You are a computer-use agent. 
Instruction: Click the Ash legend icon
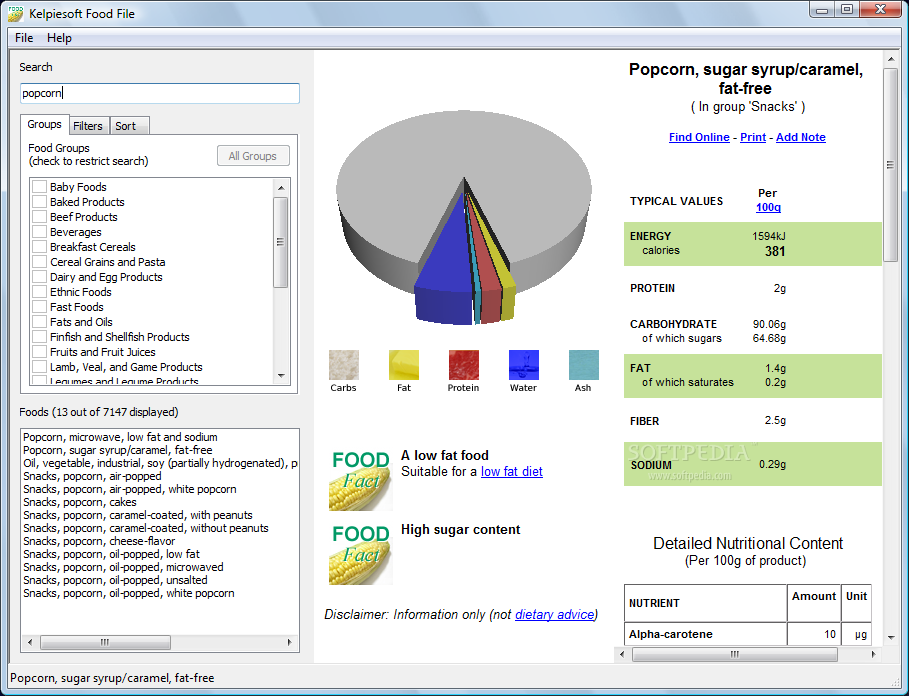point(584,365)
